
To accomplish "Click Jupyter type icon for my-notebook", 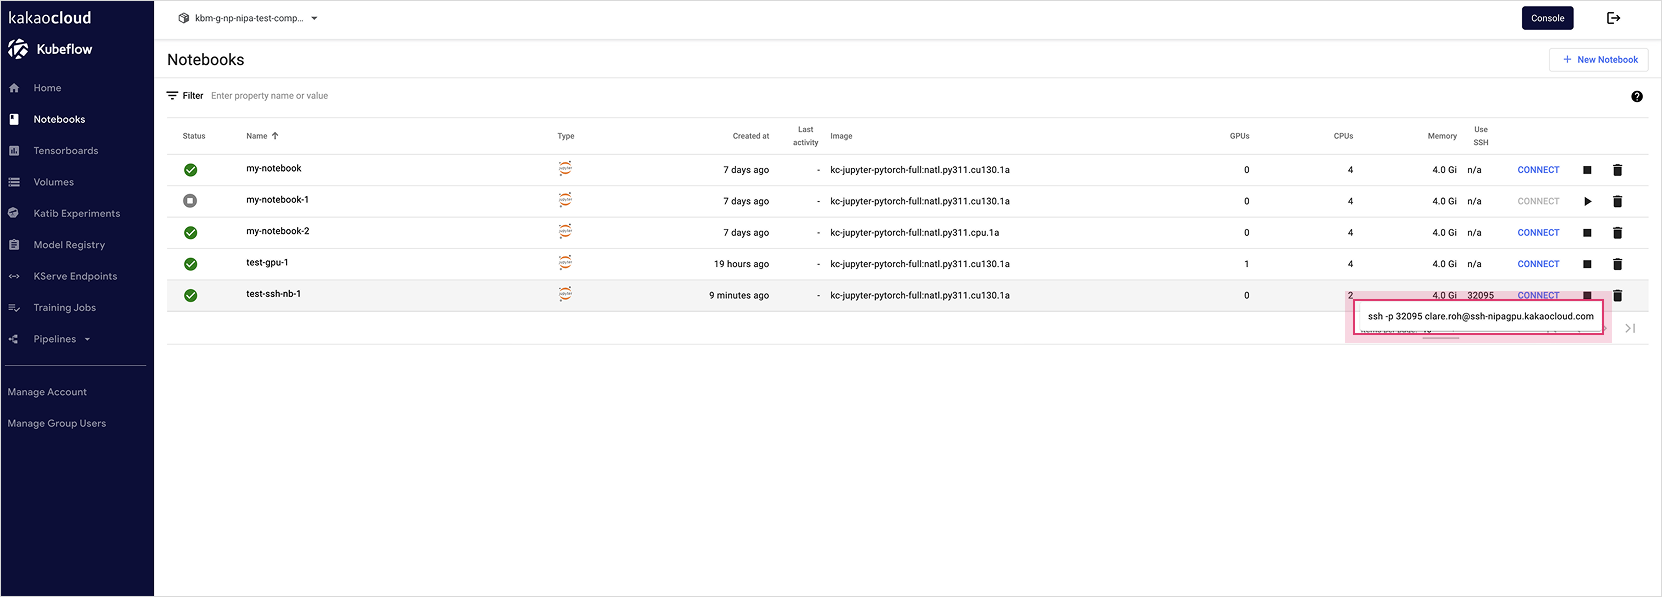I will coord(565,169).
